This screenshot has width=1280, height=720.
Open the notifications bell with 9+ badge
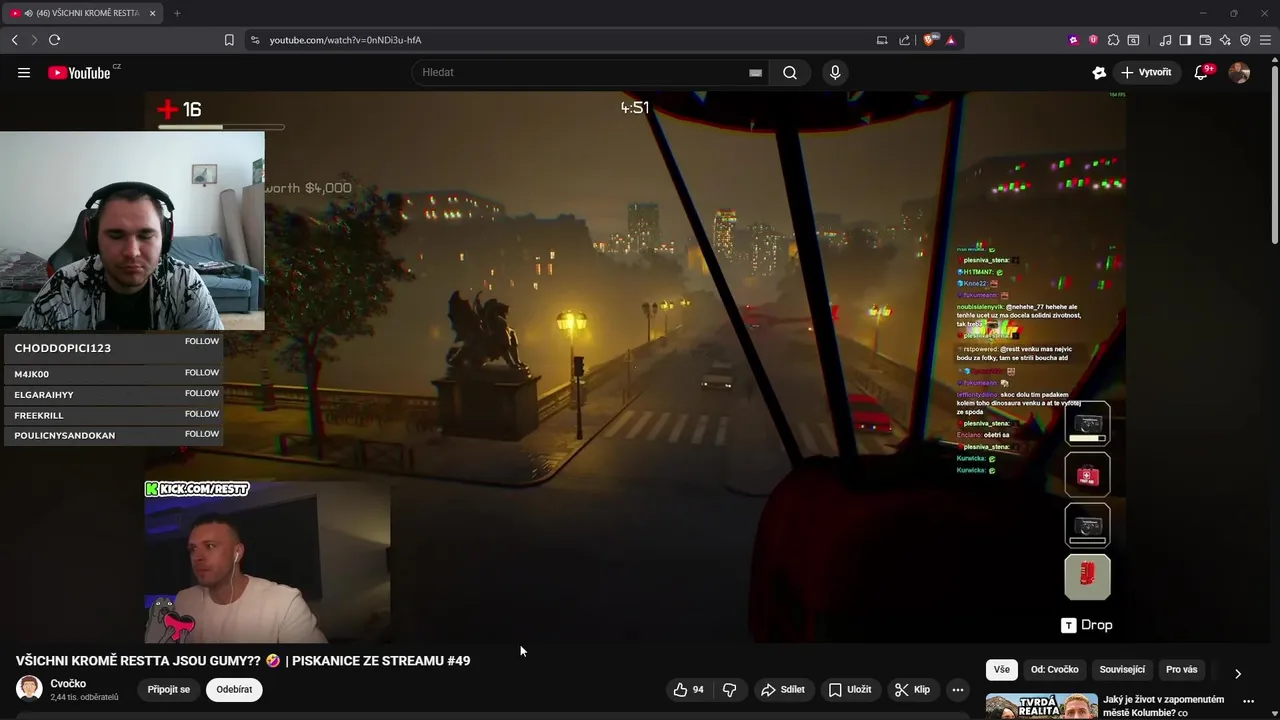pos(1201,72)
